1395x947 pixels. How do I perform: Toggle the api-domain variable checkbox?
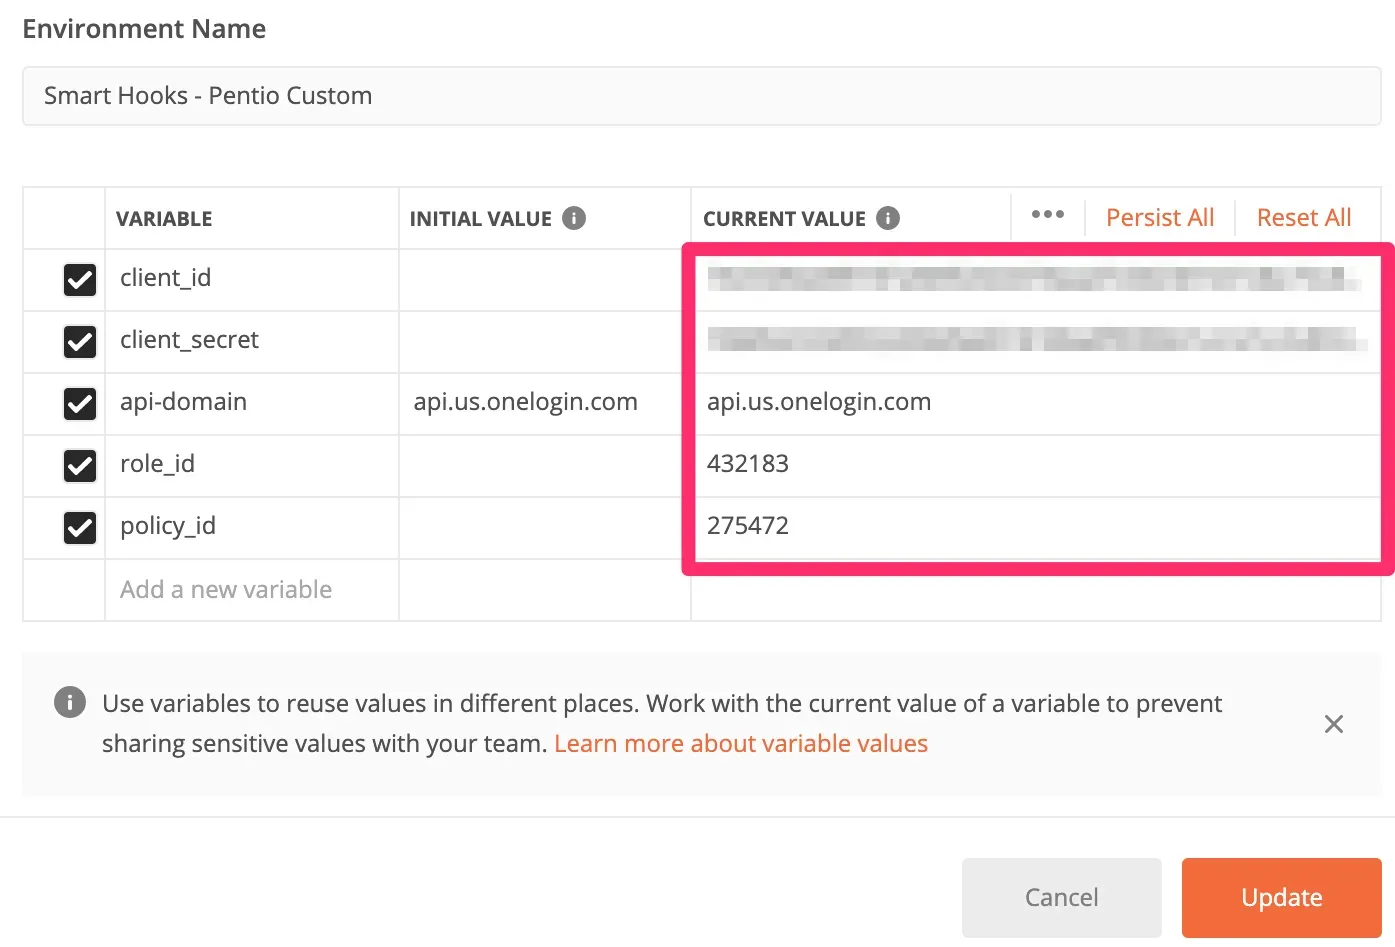point(80,403)
